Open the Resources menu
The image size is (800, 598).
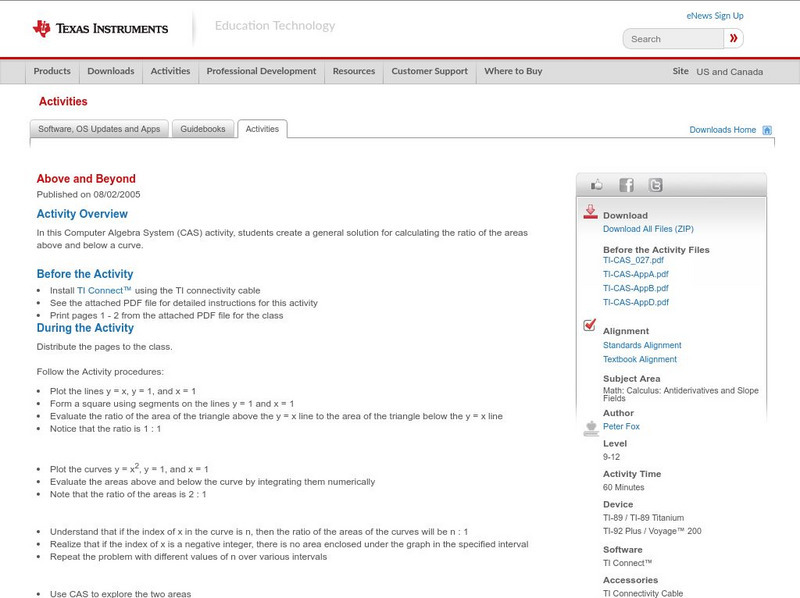(x=354, y=71)
